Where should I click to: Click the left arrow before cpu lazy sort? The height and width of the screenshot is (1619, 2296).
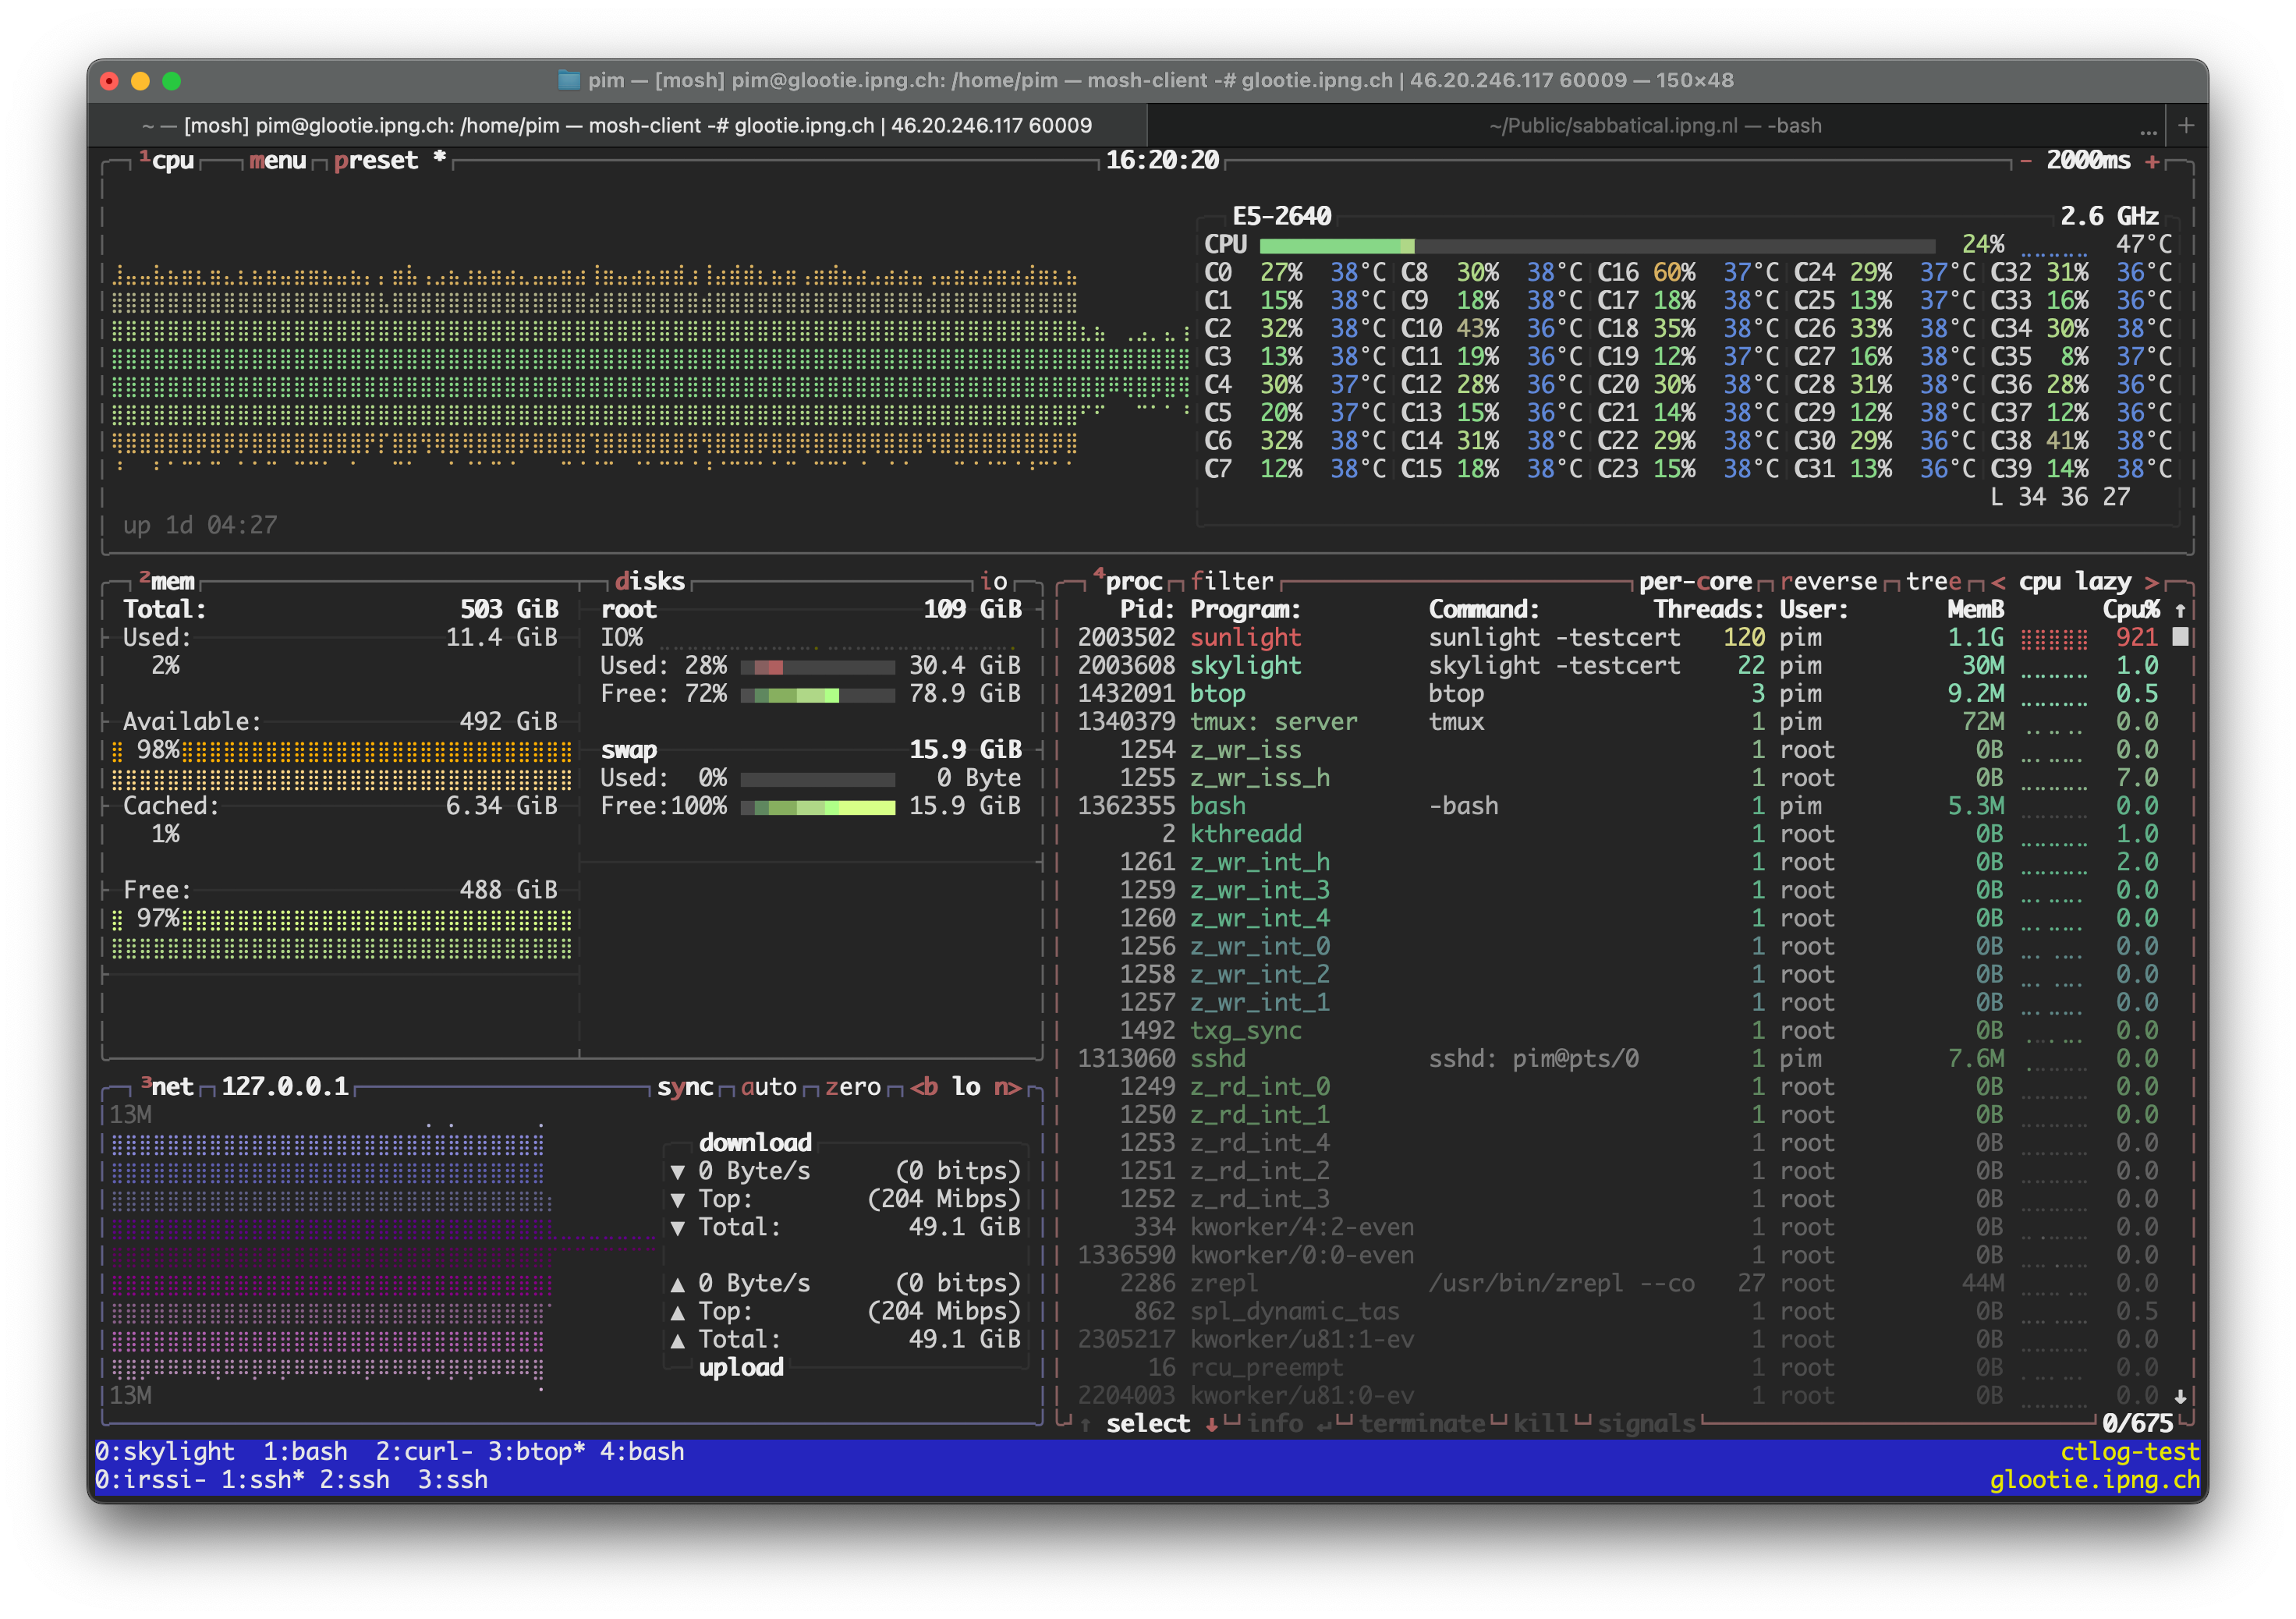(x=1997, y=582)
